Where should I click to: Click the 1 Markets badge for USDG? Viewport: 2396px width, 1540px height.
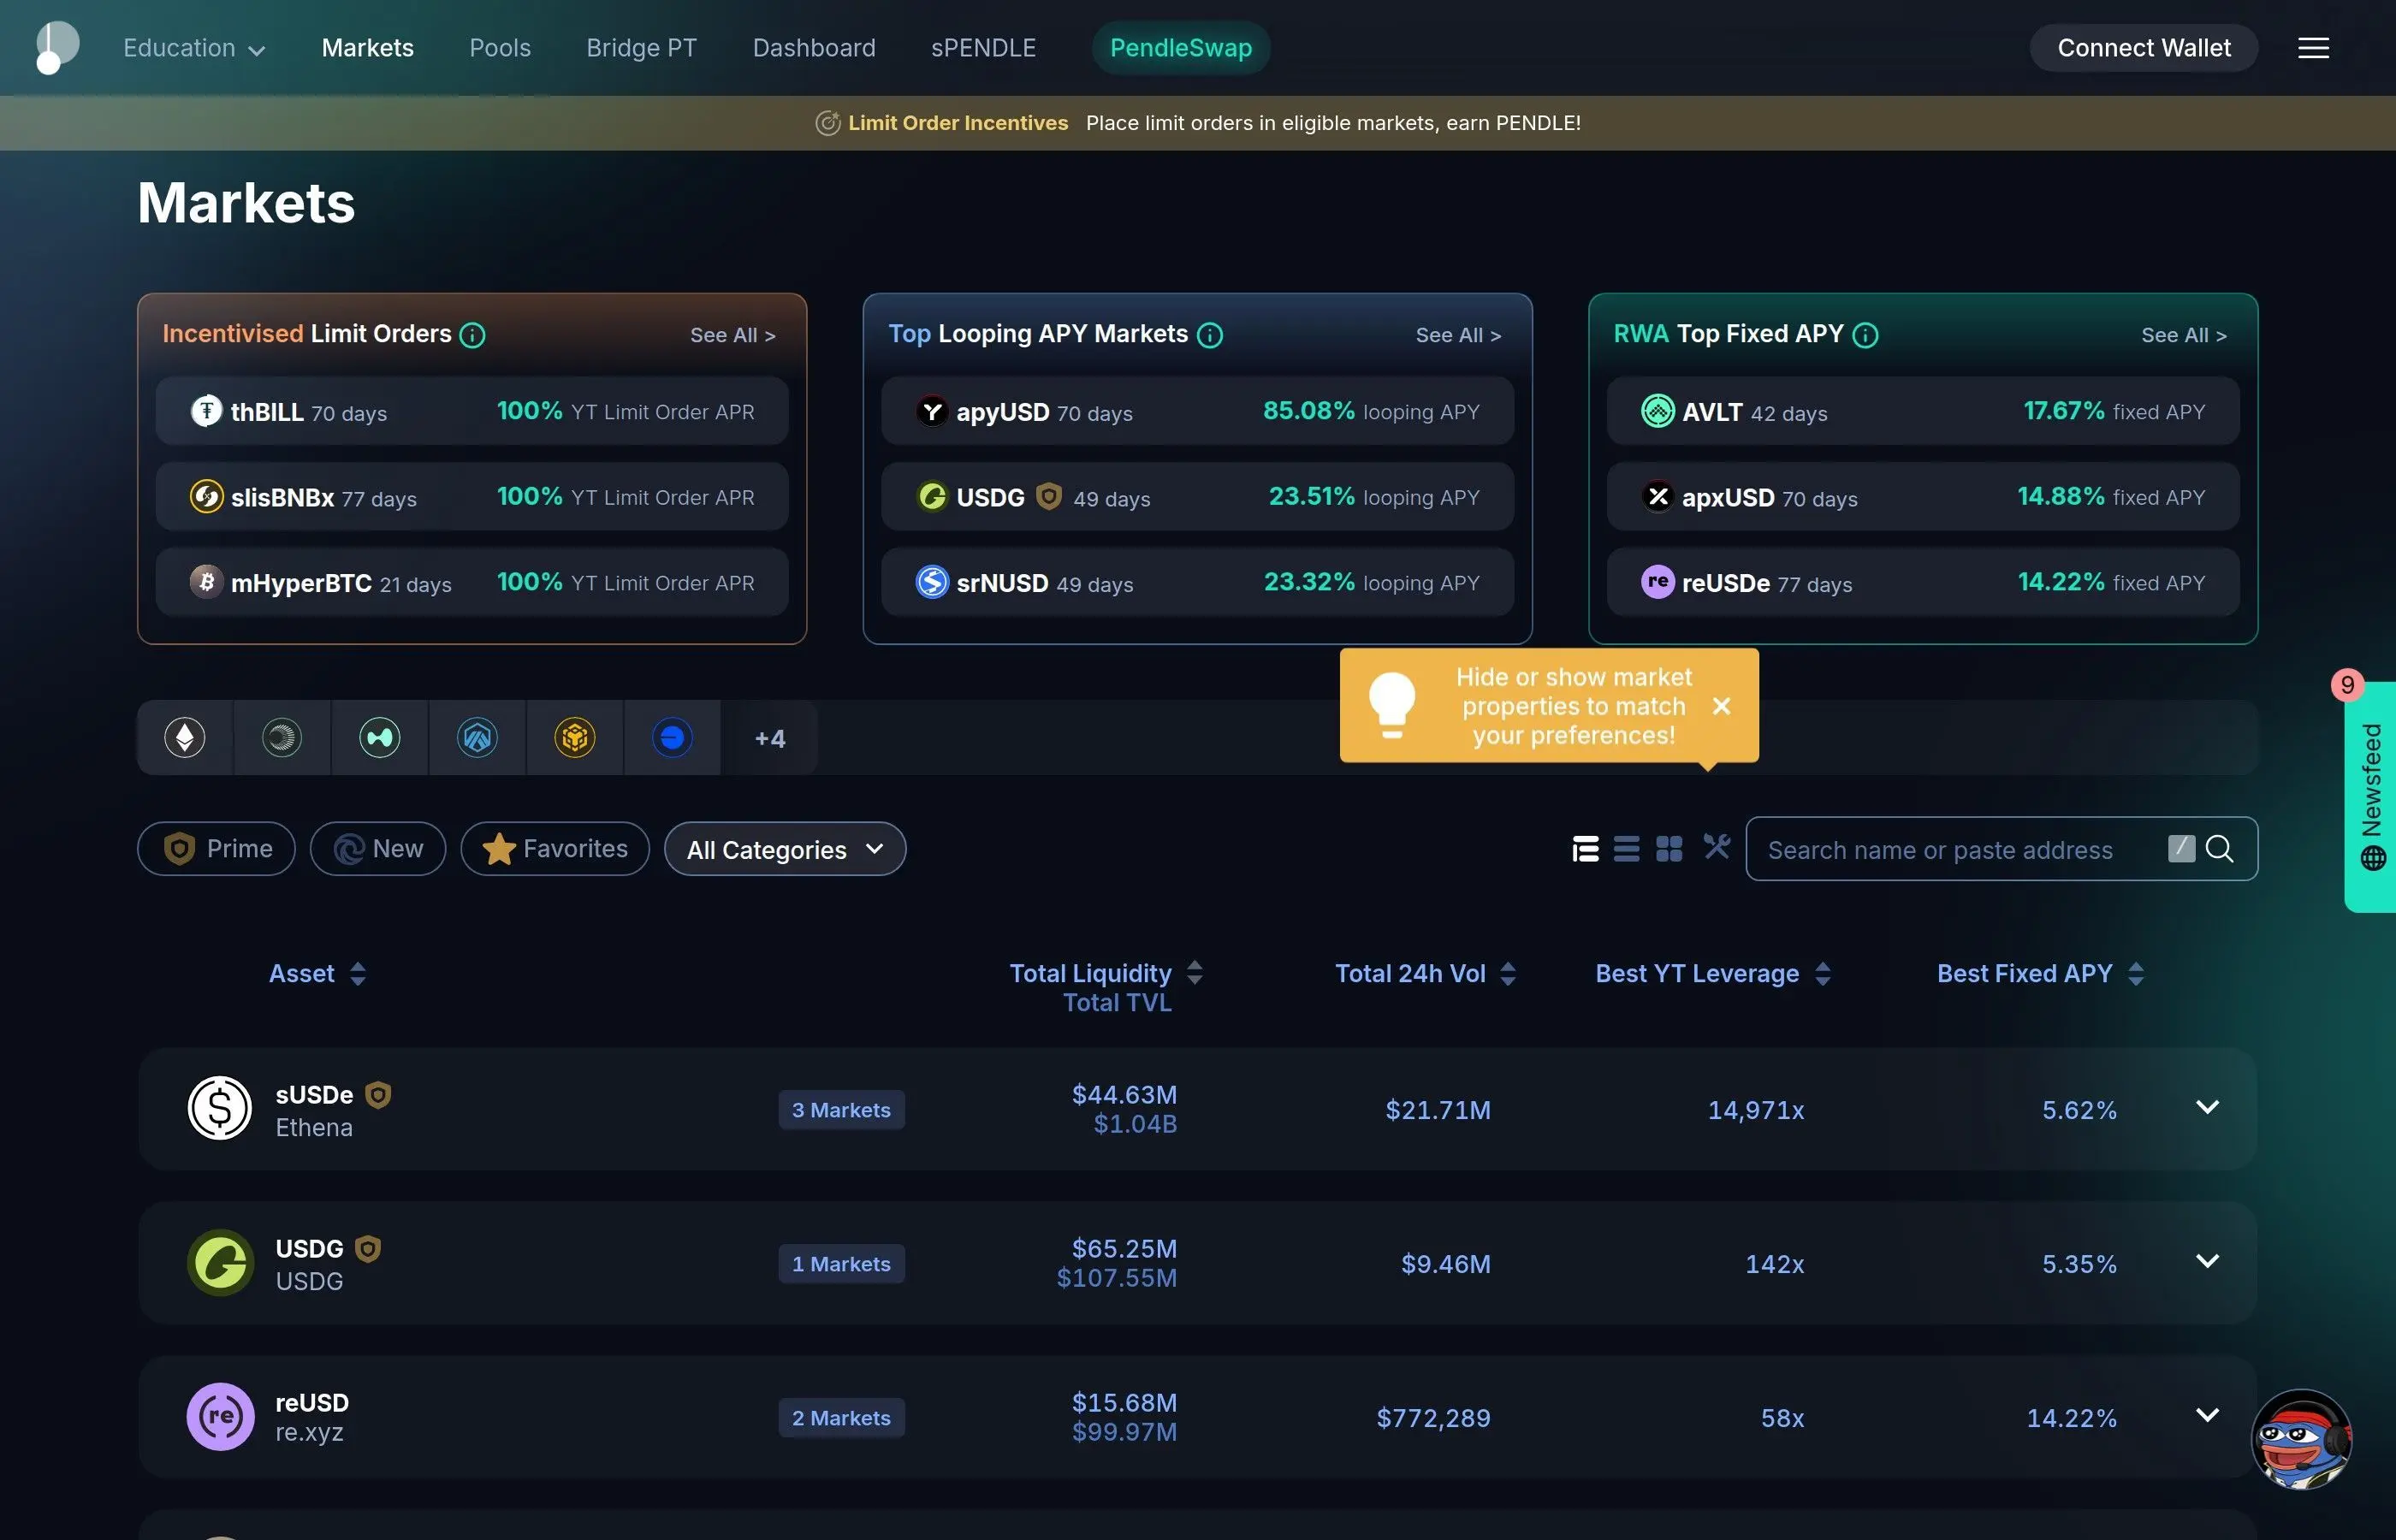[x=841, y=1264]
